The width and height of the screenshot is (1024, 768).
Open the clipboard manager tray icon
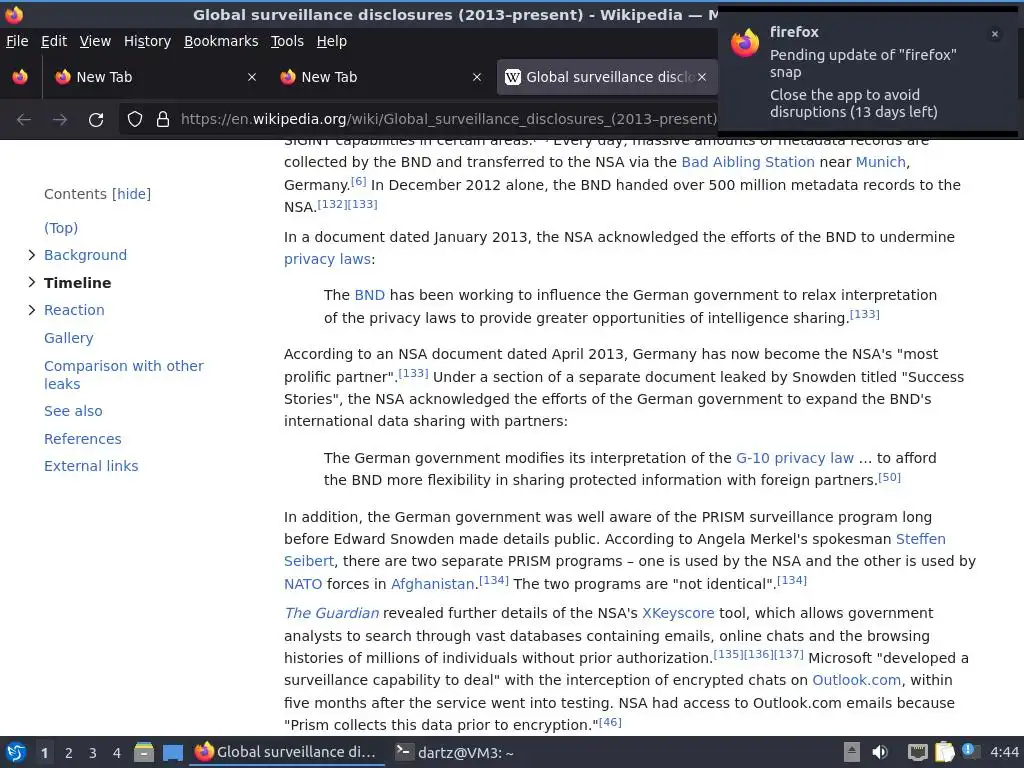[944, 752]
